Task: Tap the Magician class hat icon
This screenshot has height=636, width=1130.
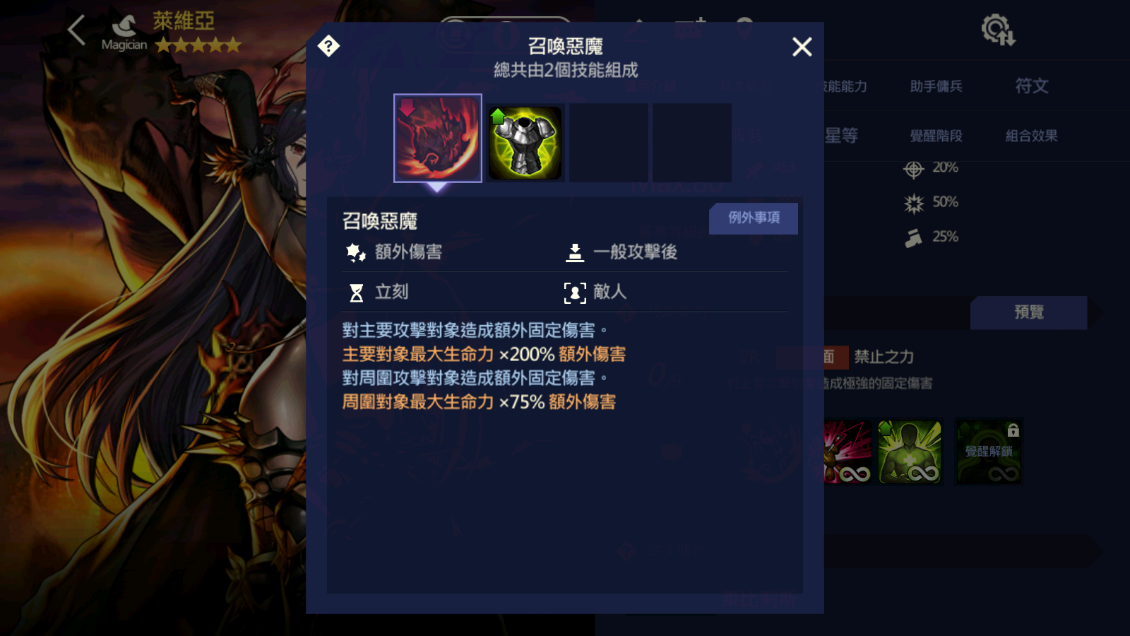Action: tap(124, 26)
